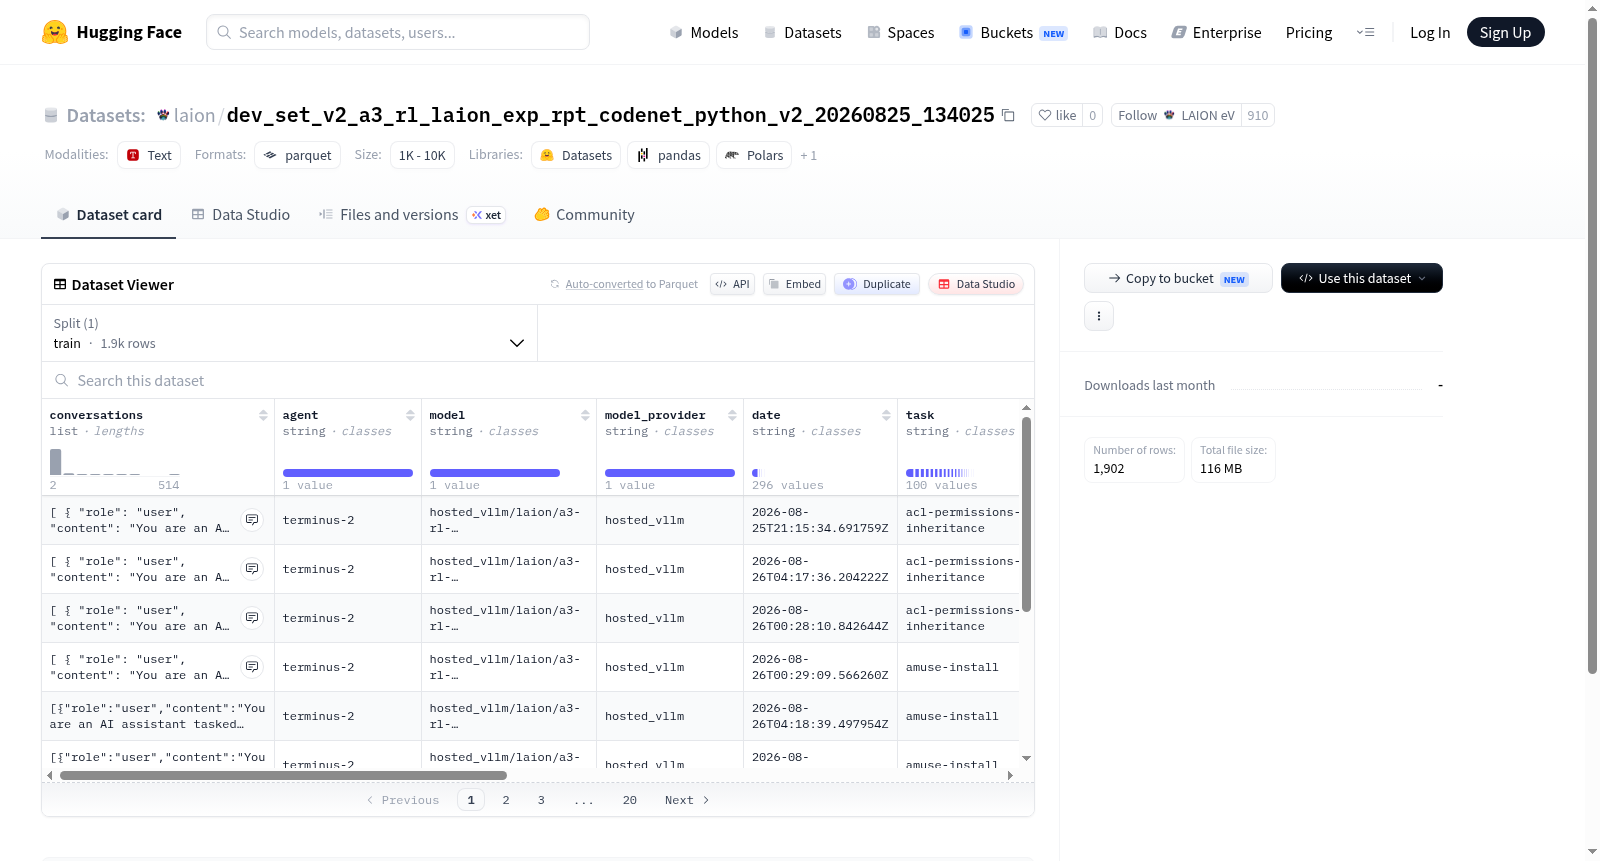Open the conversation viewer icon in first row
Screen dimensions: 1600x861
252,520
